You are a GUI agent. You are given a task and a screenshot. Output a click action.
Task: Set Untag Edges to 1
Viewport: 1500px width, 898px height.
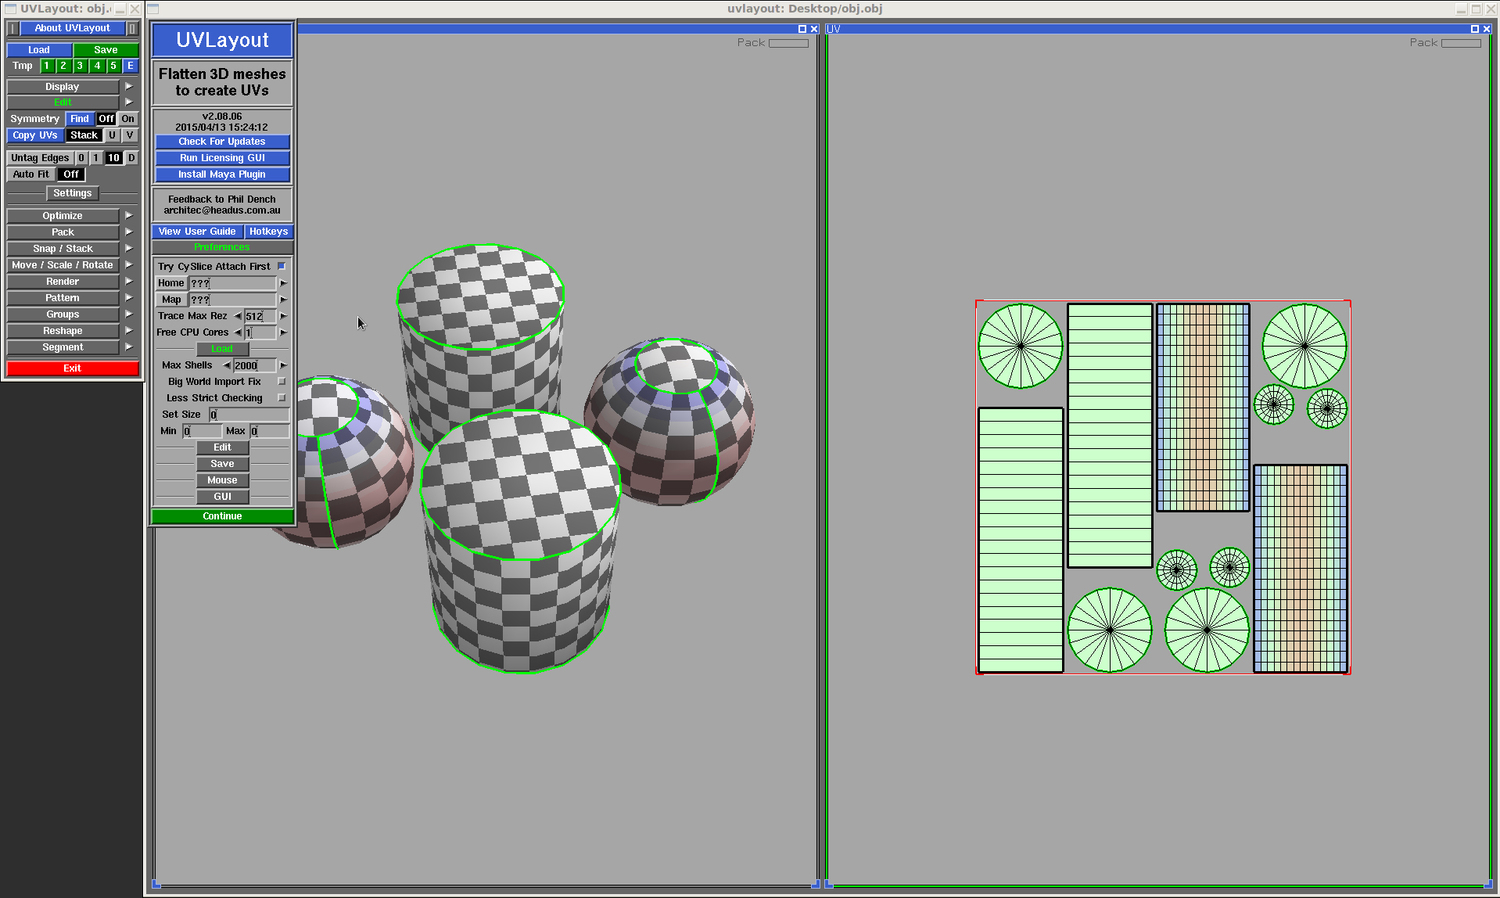coord(96,158)
